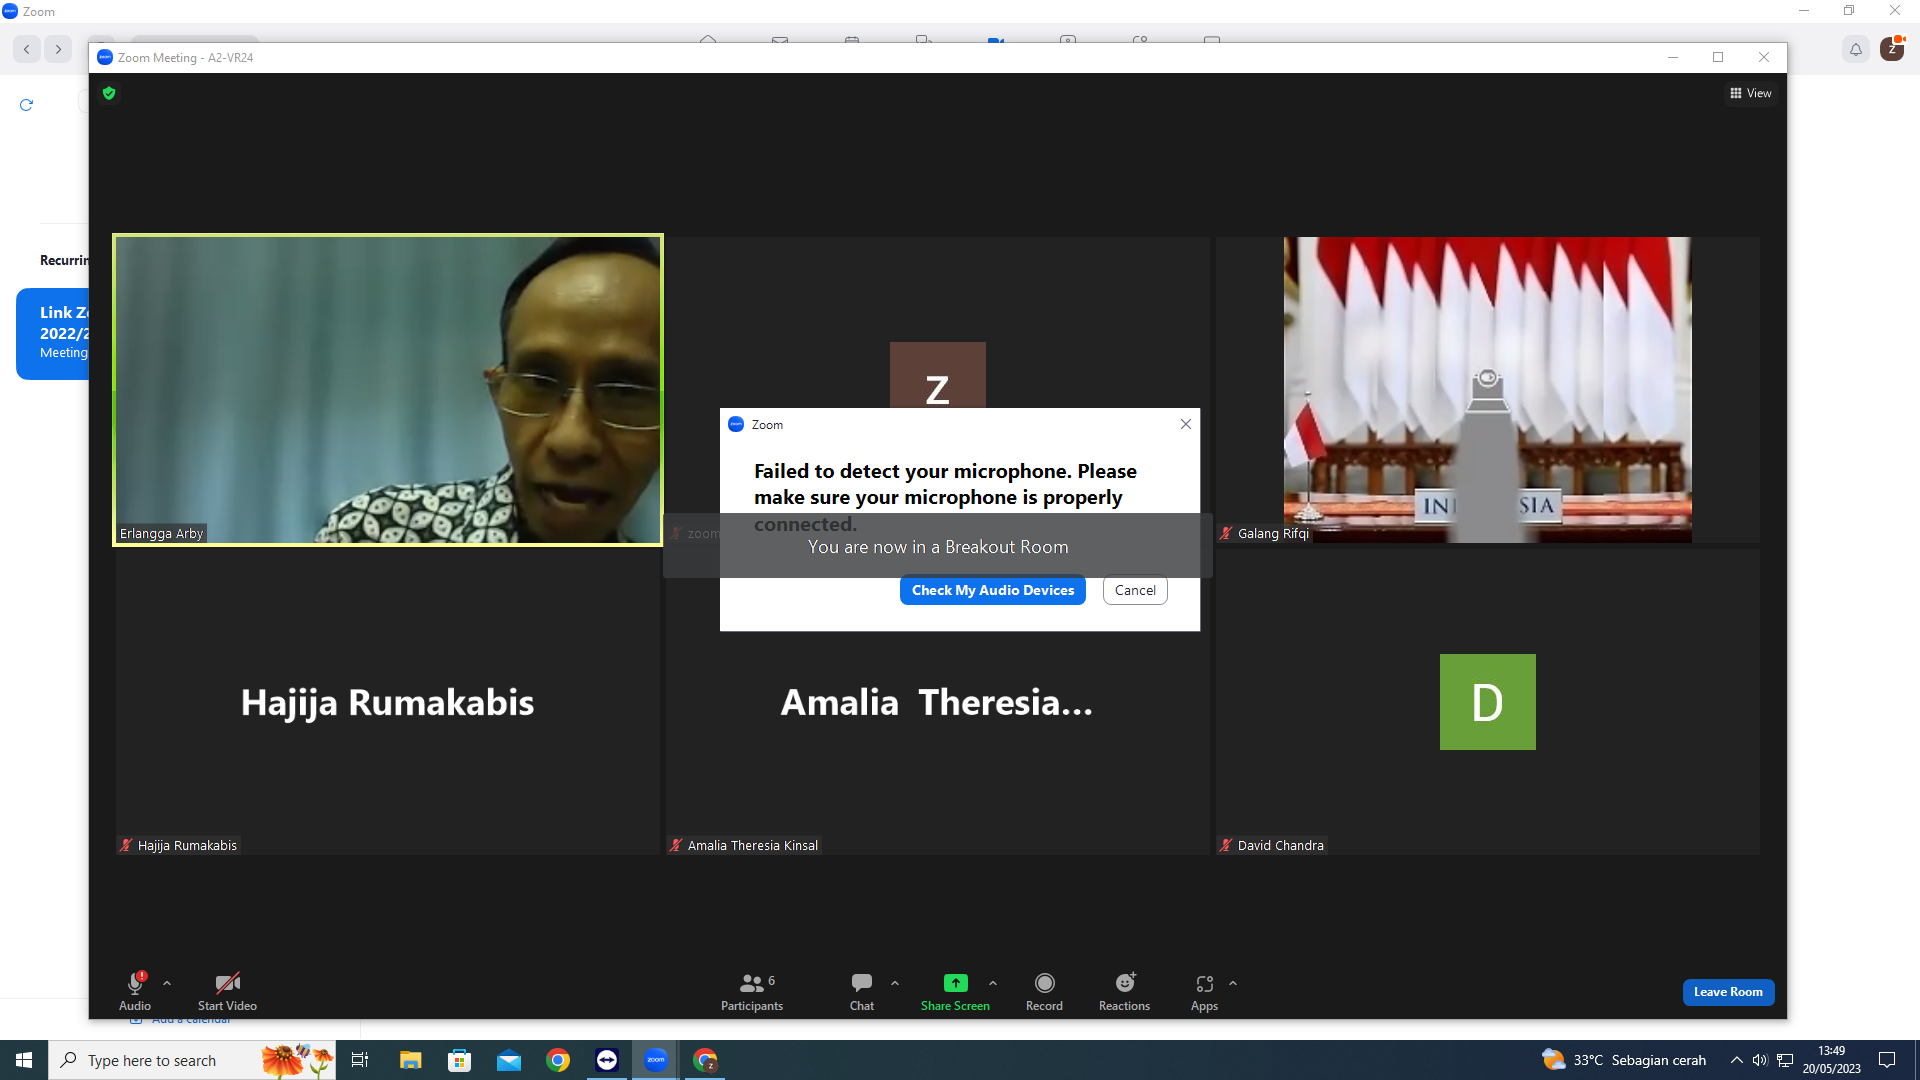This screenshot has height=1080, width=1920.
Task: Expand the Share Screen options caret
Action: (993, 984)
